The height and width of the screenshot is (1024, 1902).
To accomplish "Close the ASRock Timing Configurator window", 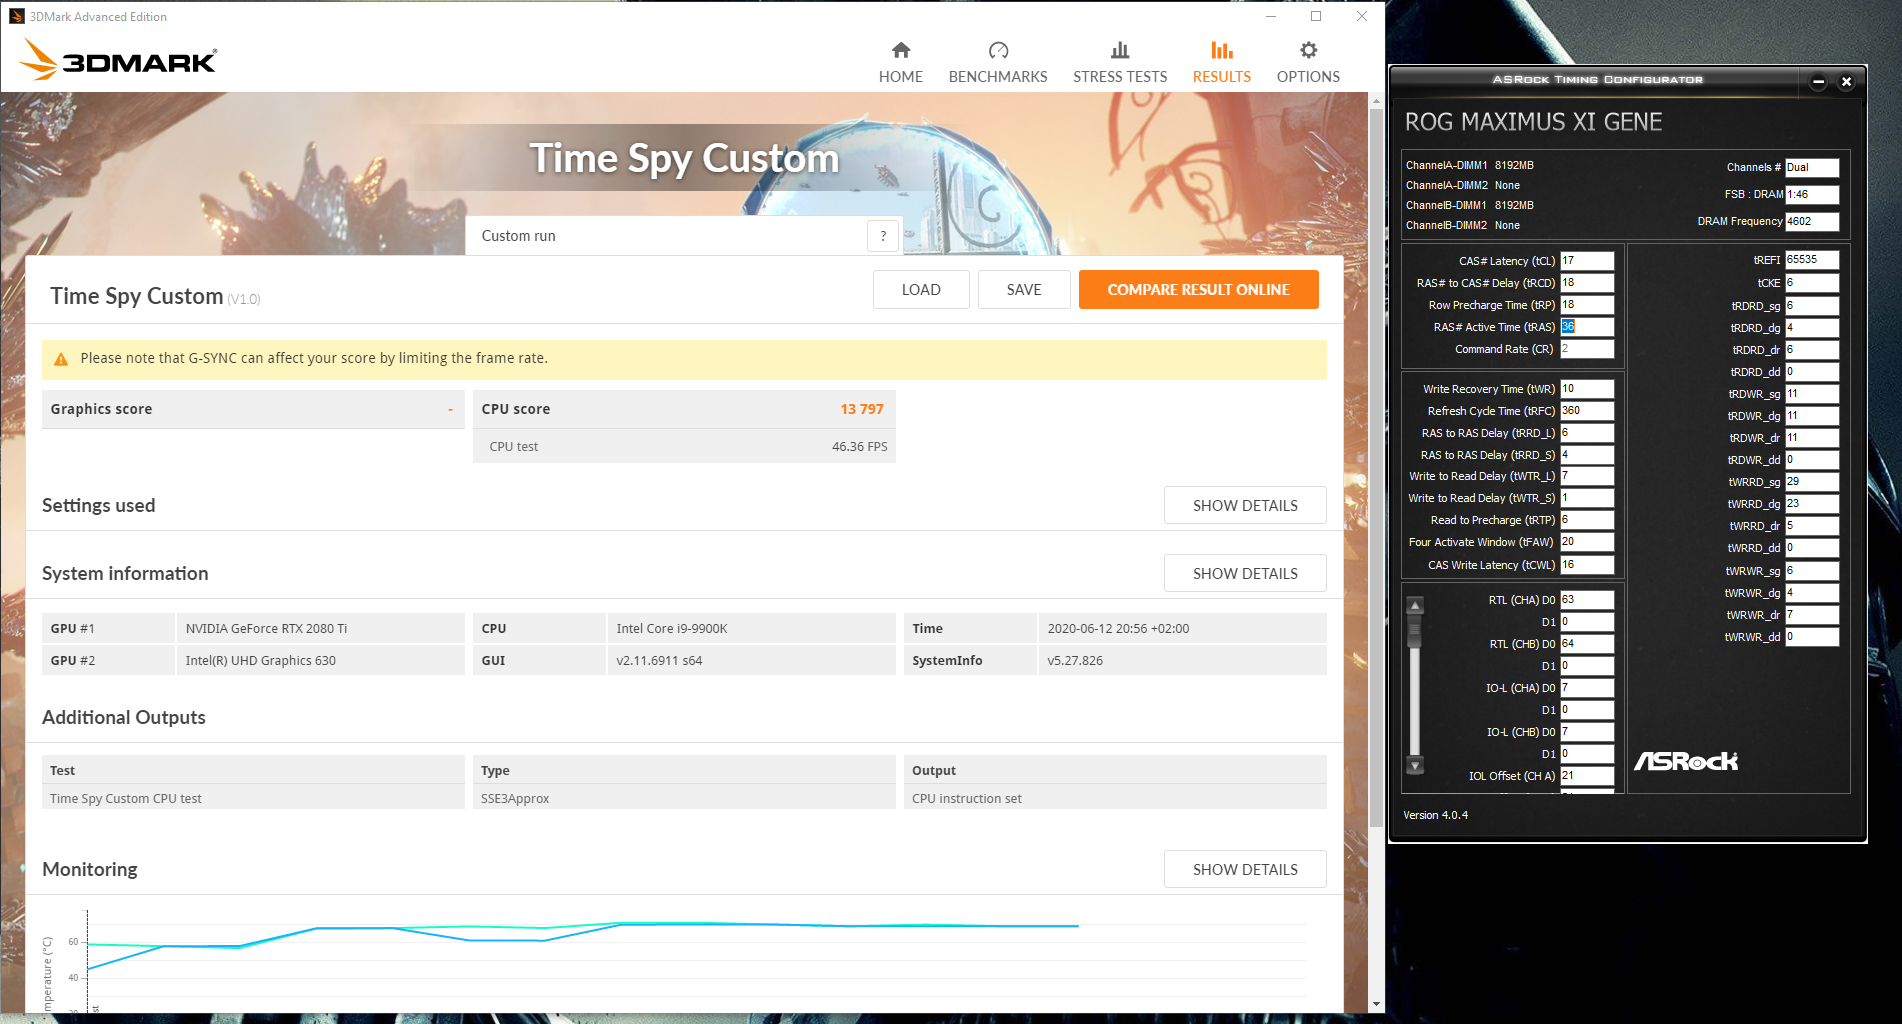I will point(1846,82).
